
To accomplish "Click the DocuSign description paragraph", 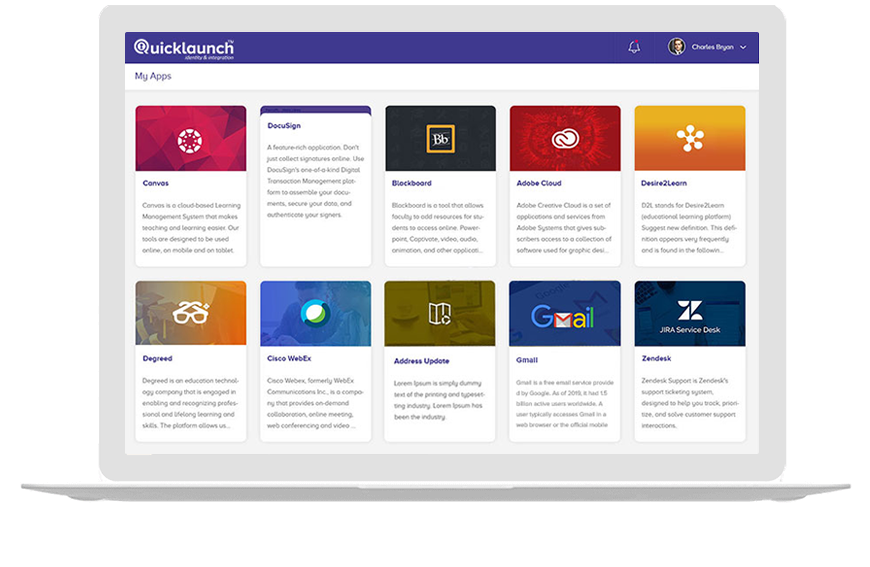I will tap(315, 181).
